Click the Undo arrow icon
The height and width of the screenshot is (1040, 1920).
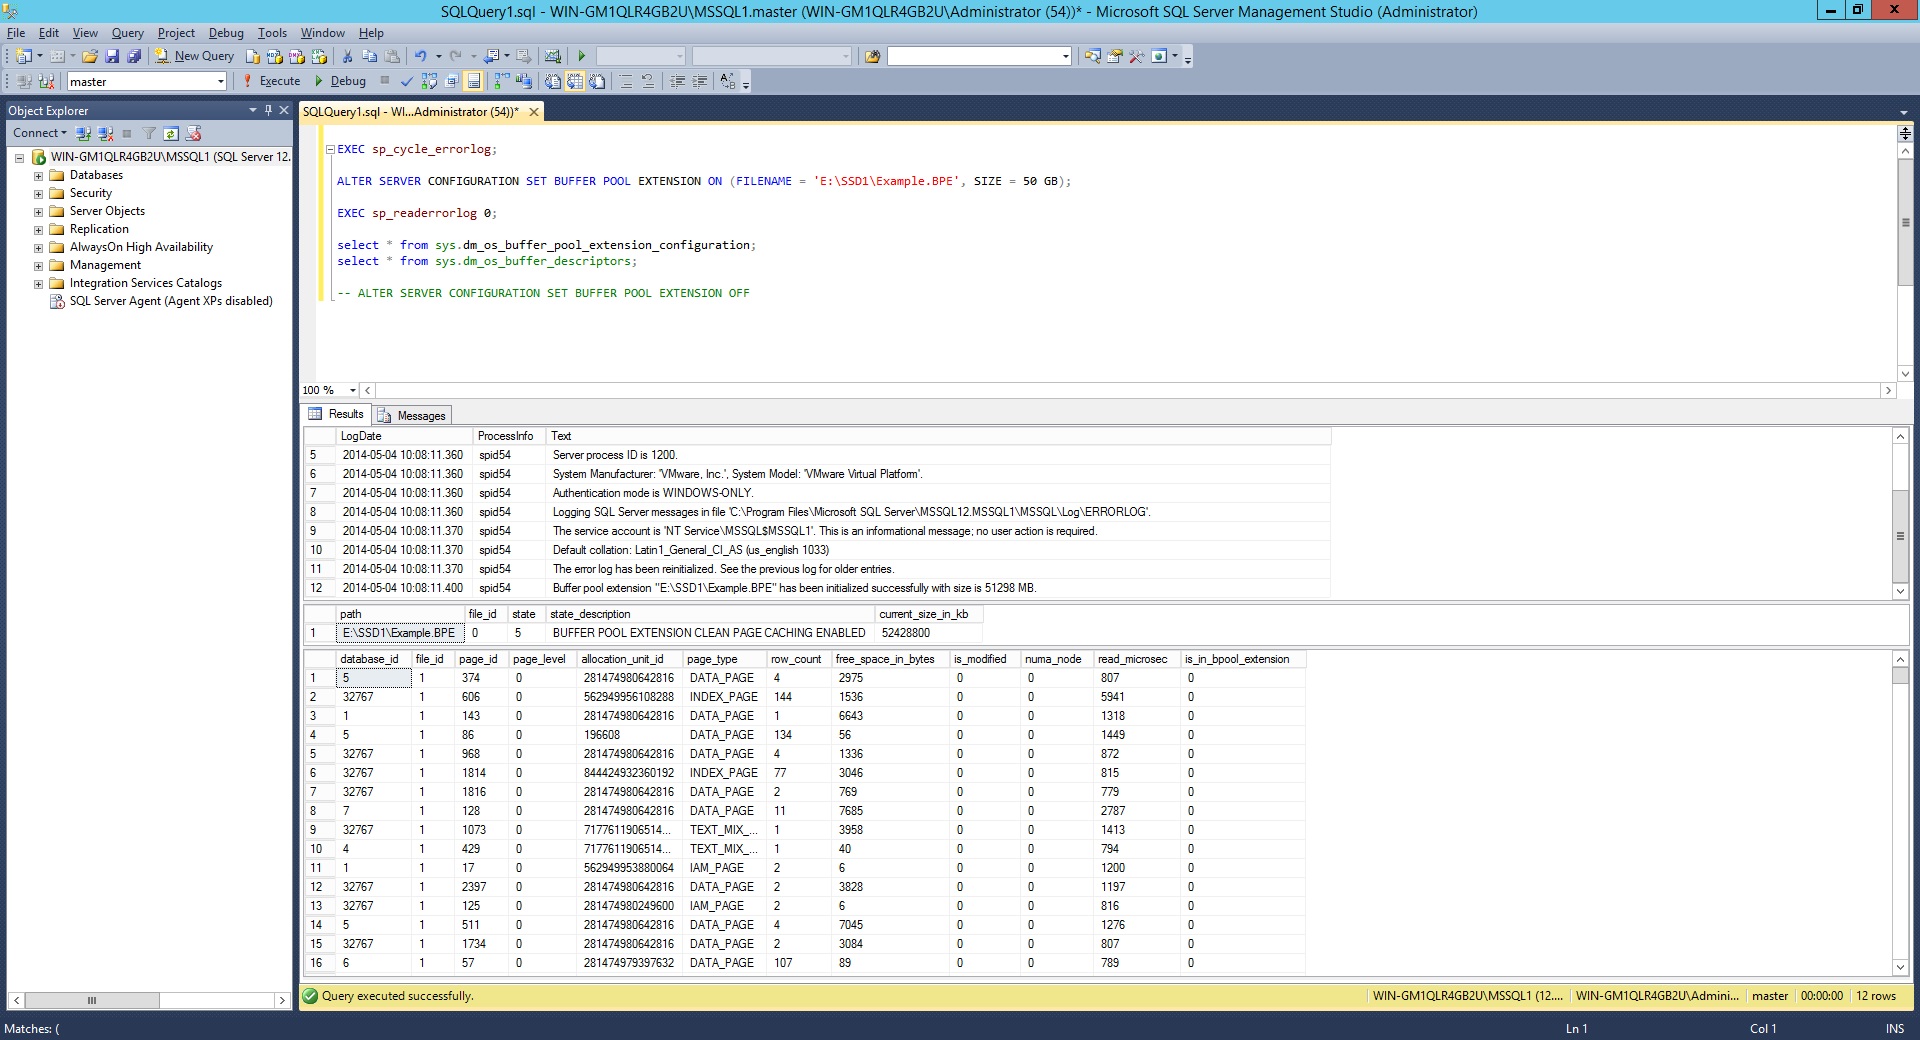click(421, 57)
